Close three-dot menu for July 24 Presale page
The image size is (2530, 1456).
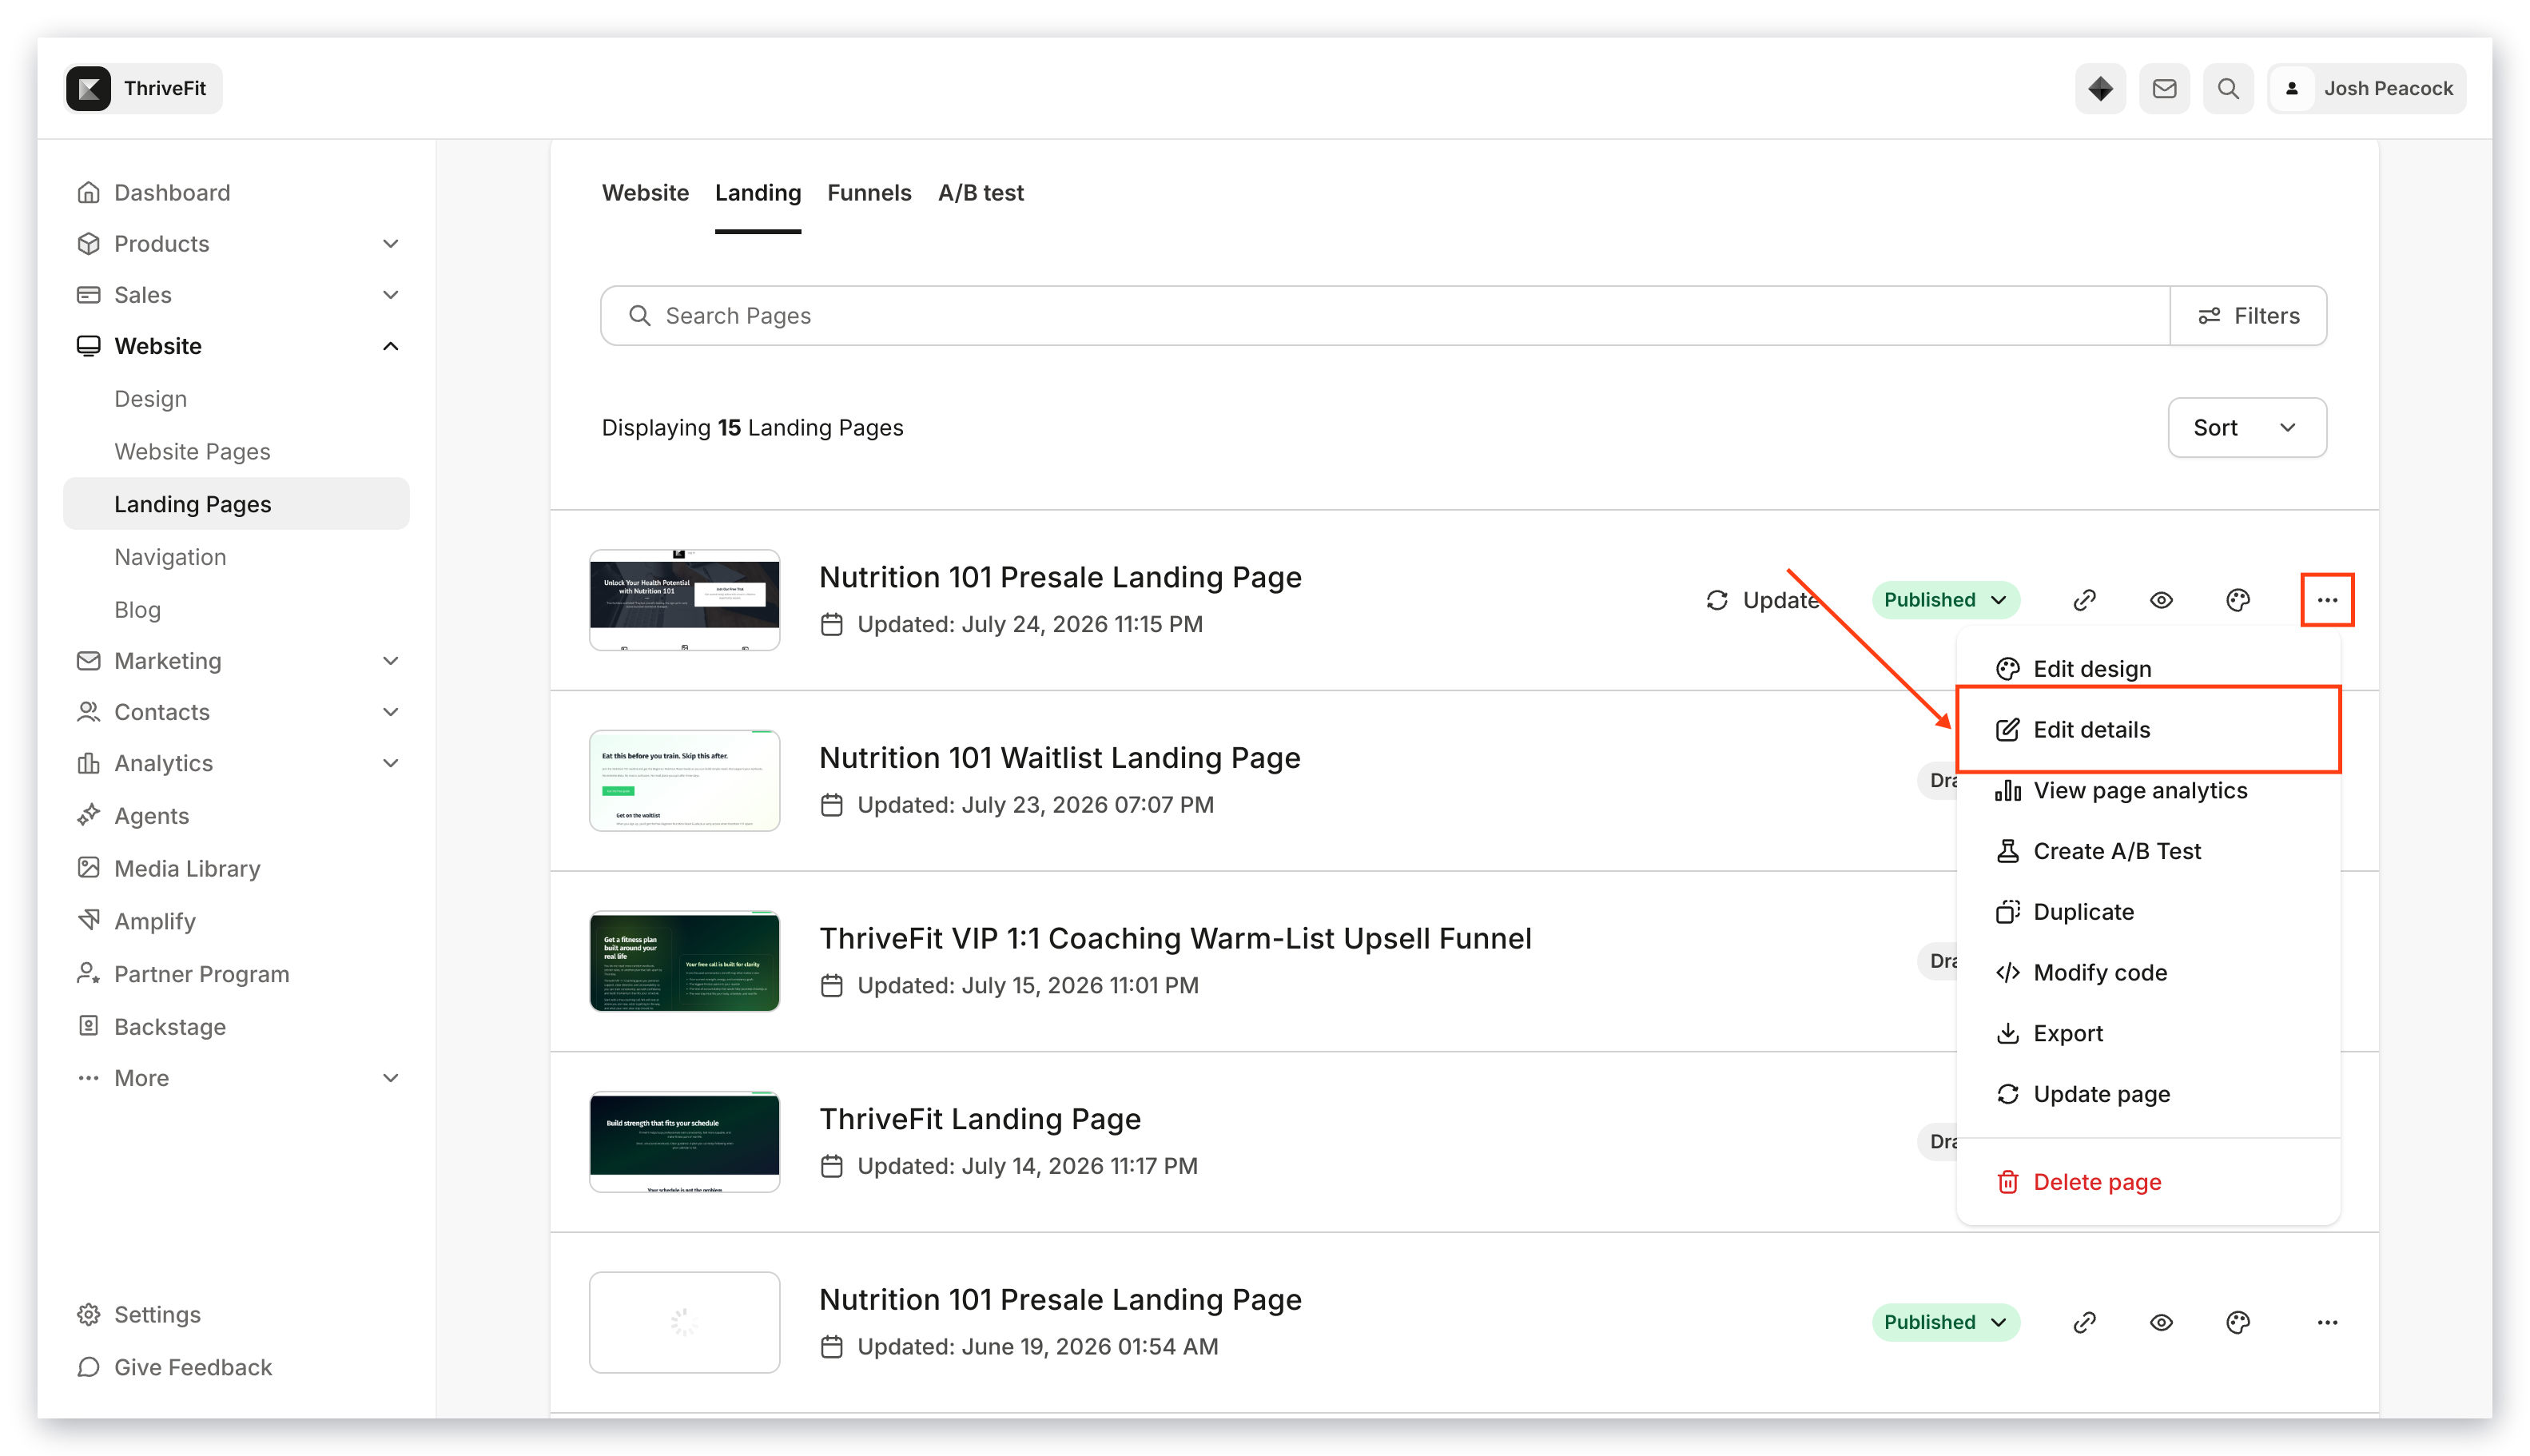pos(2327,599)
